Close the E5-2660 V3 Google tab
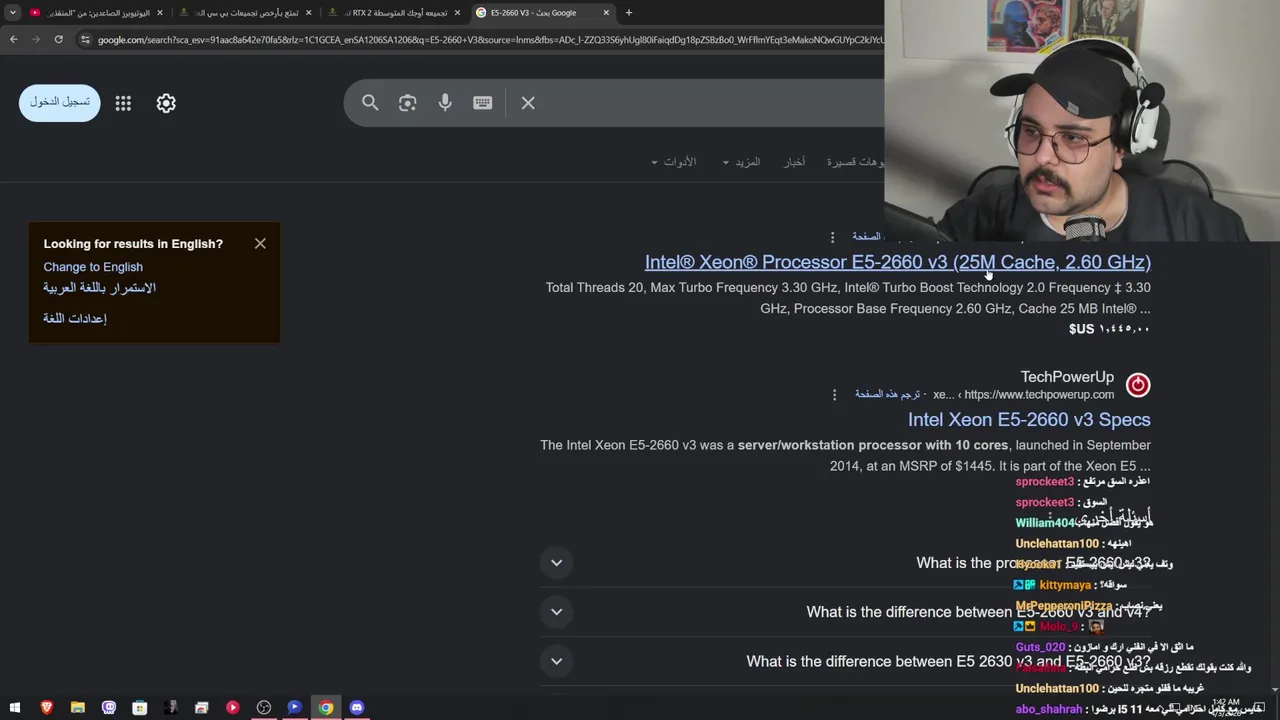The height and width of the screenshot is (720, 1280). pos(606,13)
